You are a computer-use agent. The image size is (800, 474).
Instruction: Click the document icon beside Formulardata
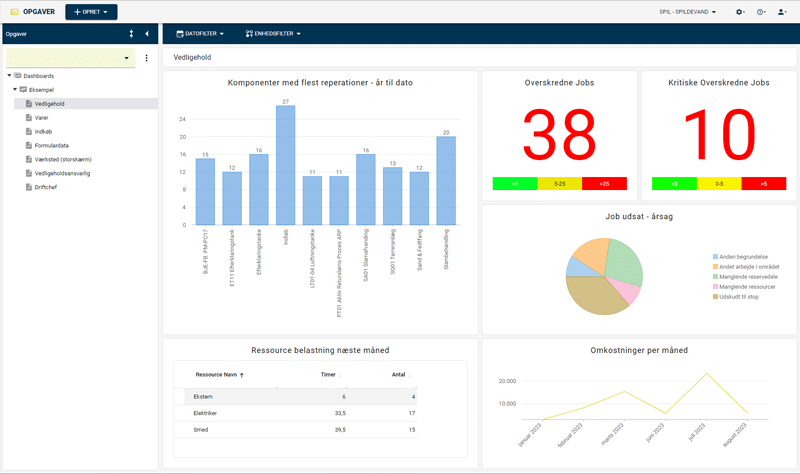pyautogui.click(x=29, y=145)
